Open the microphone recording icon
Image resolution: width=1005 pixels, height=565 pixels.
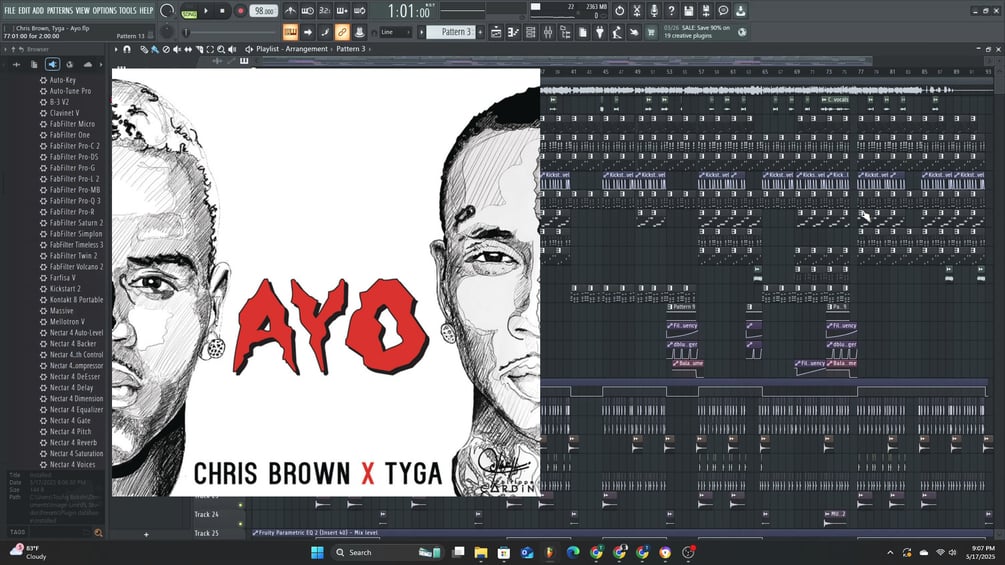point(654,11)
